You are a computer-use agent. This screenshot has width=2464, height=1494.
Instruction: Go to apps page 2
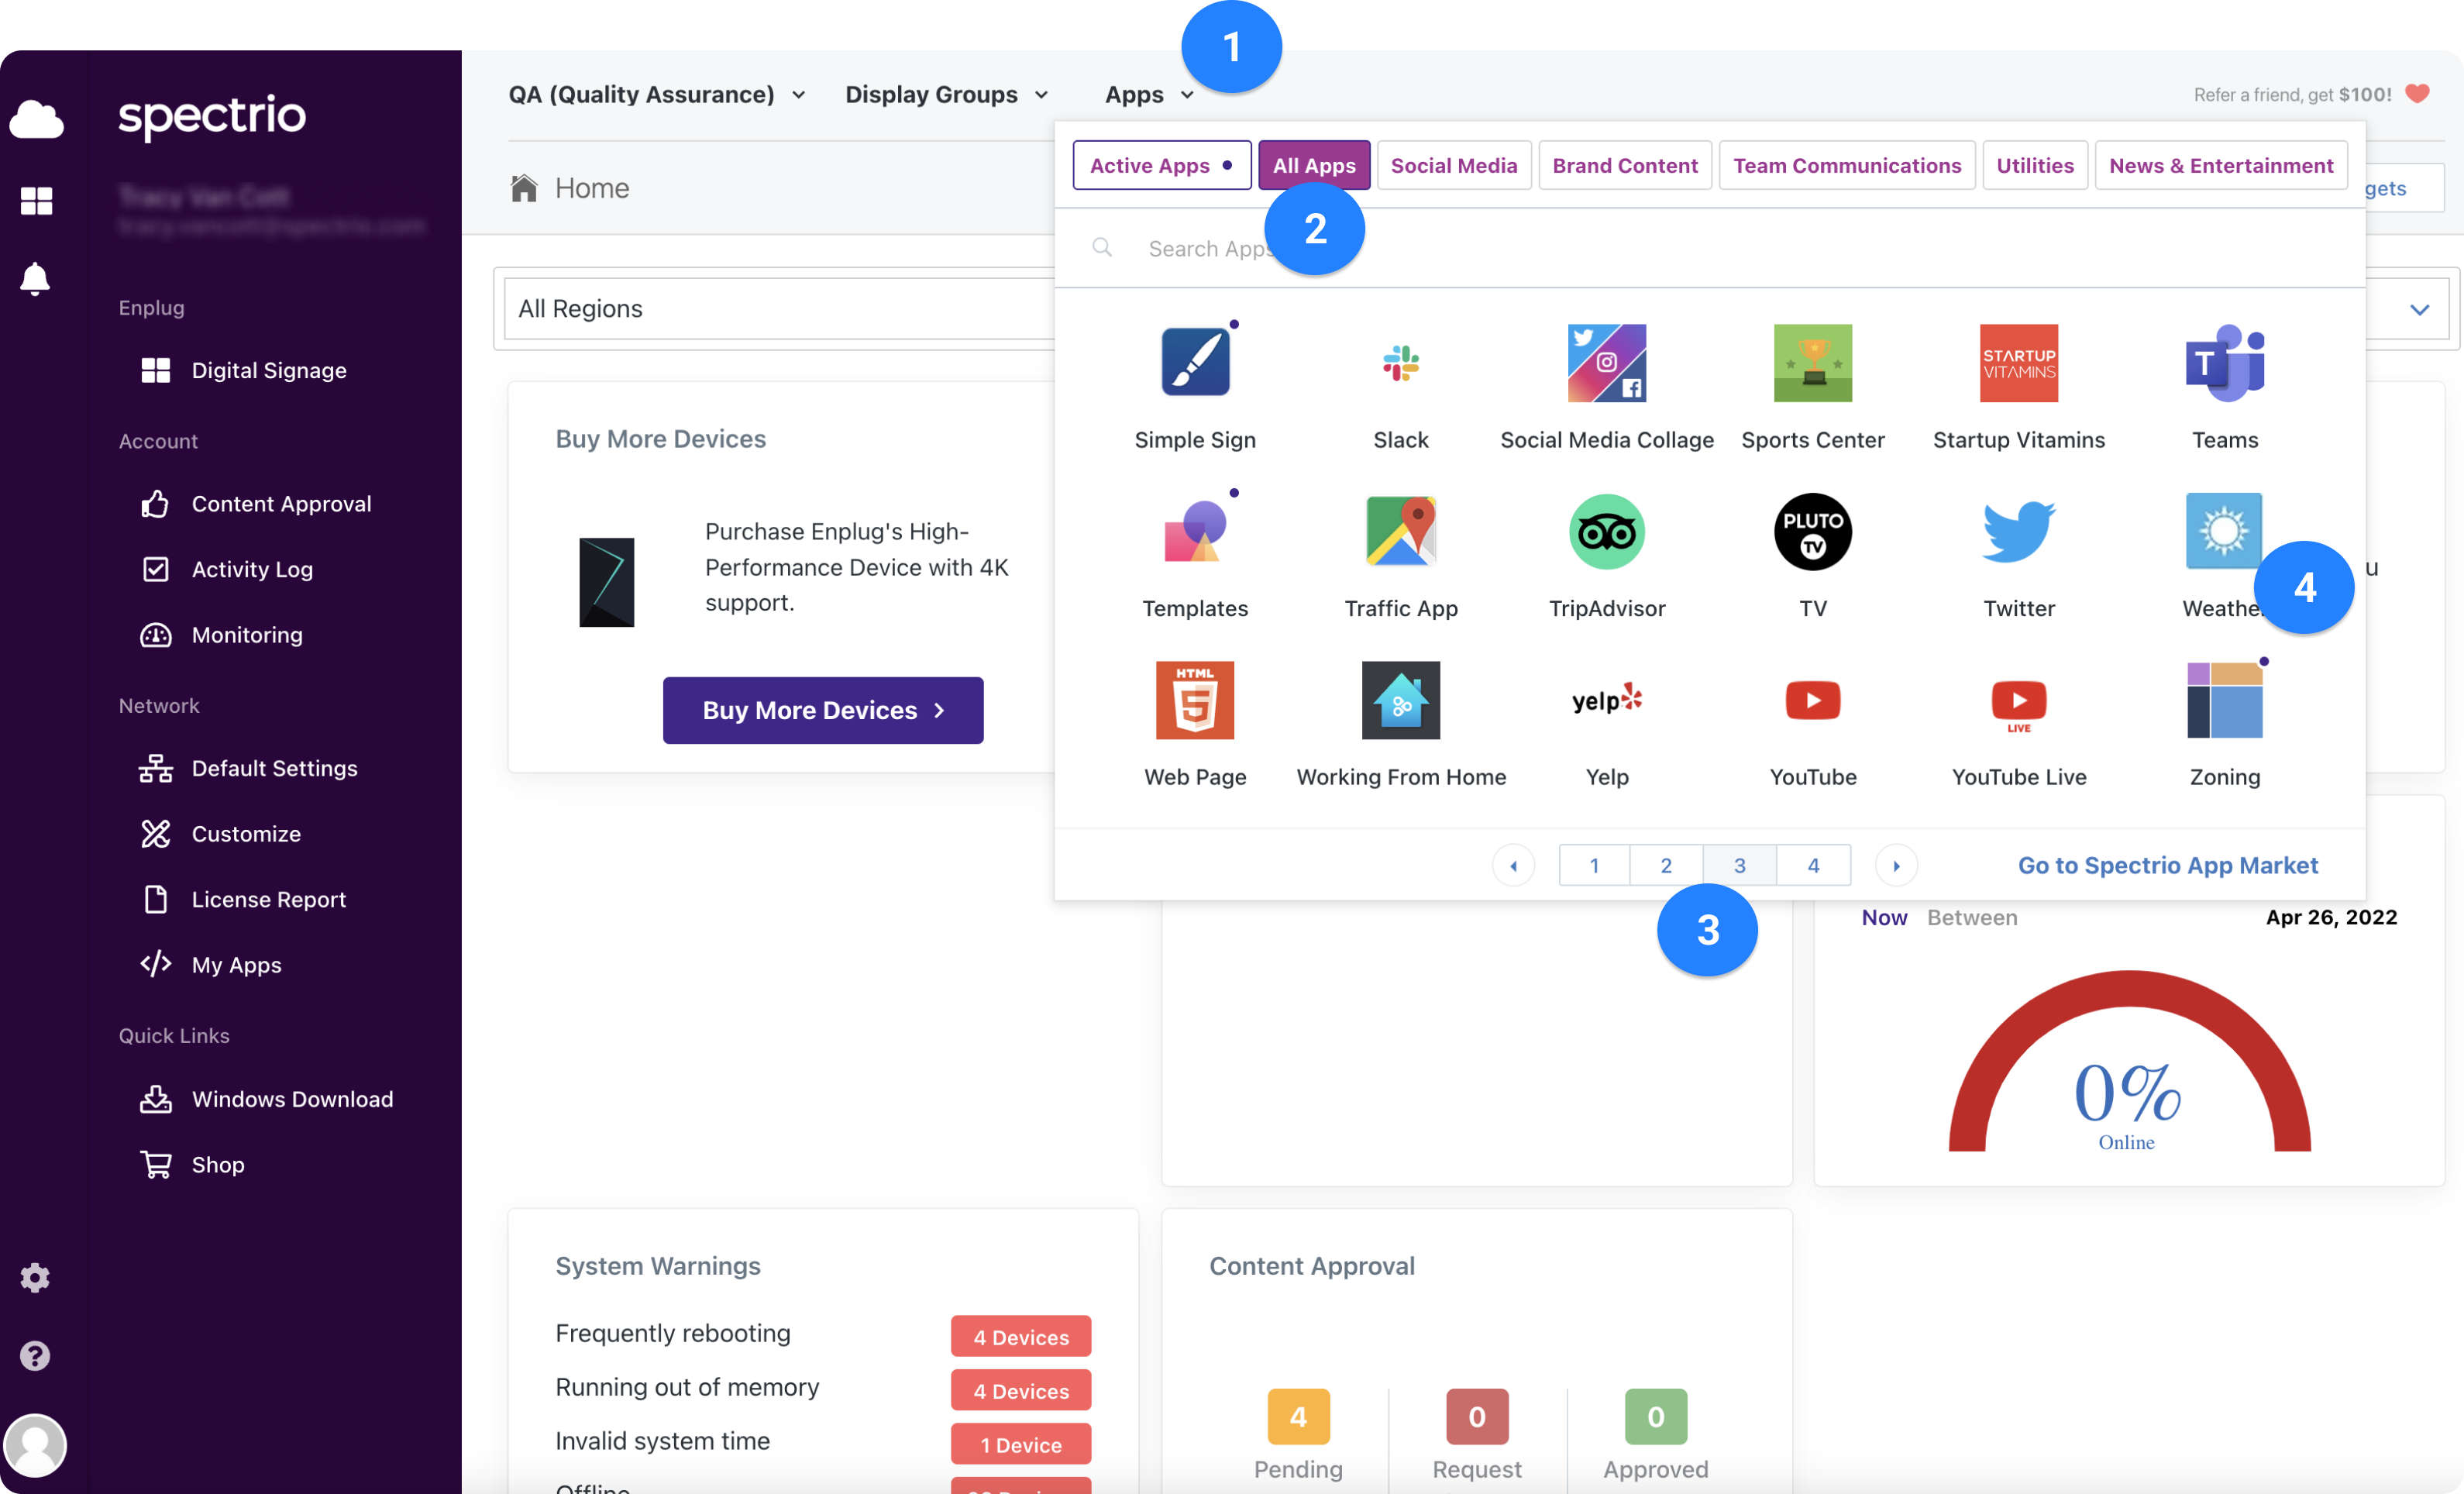click(1666, 865)
